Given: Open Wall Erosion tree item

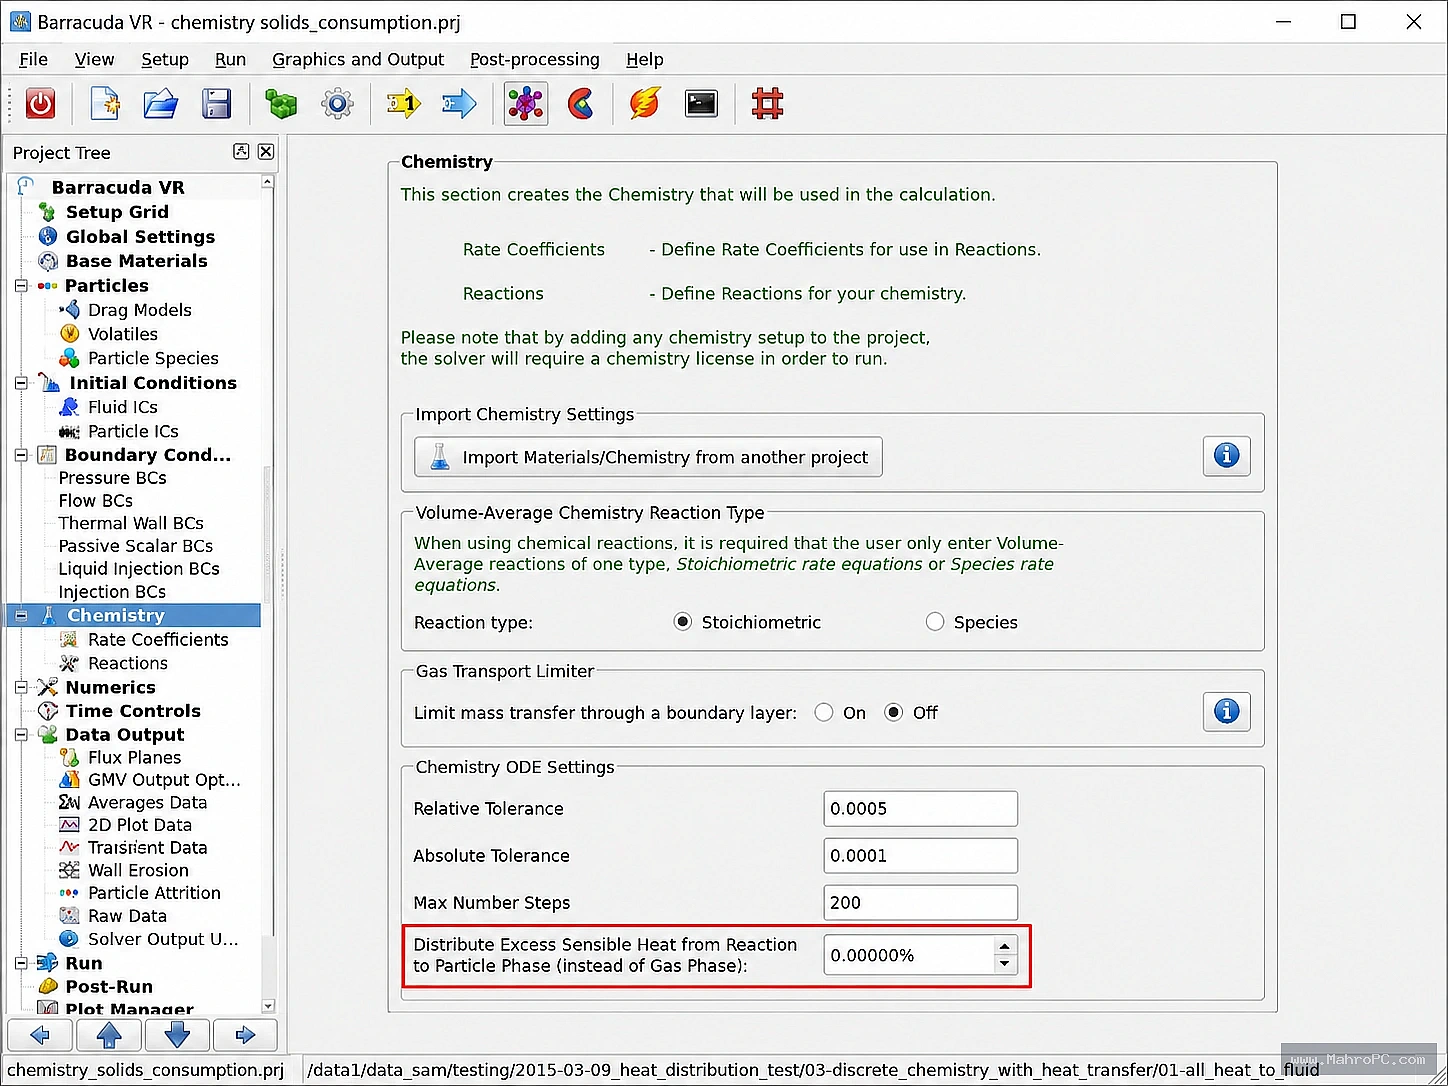Looking at the screenshot, I should tap(138, 871).
